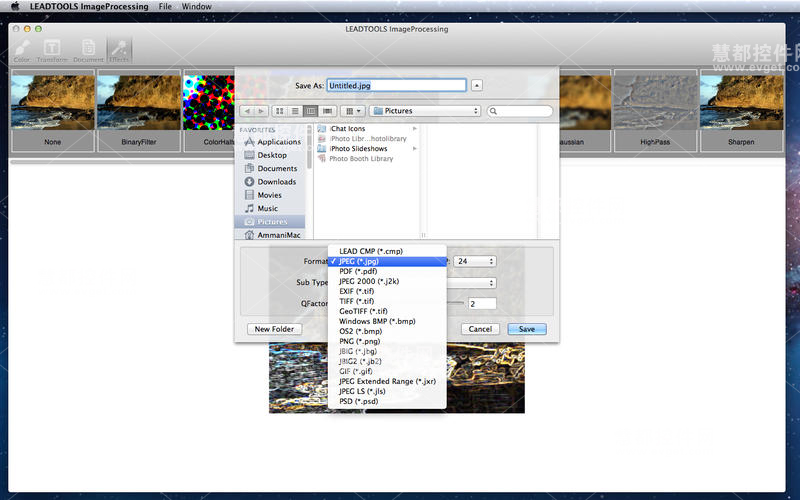Screen dimensions: 800x500
Task: Choose JPEG Extended Range (*.jxr) format
Action: tap(387, 381)
